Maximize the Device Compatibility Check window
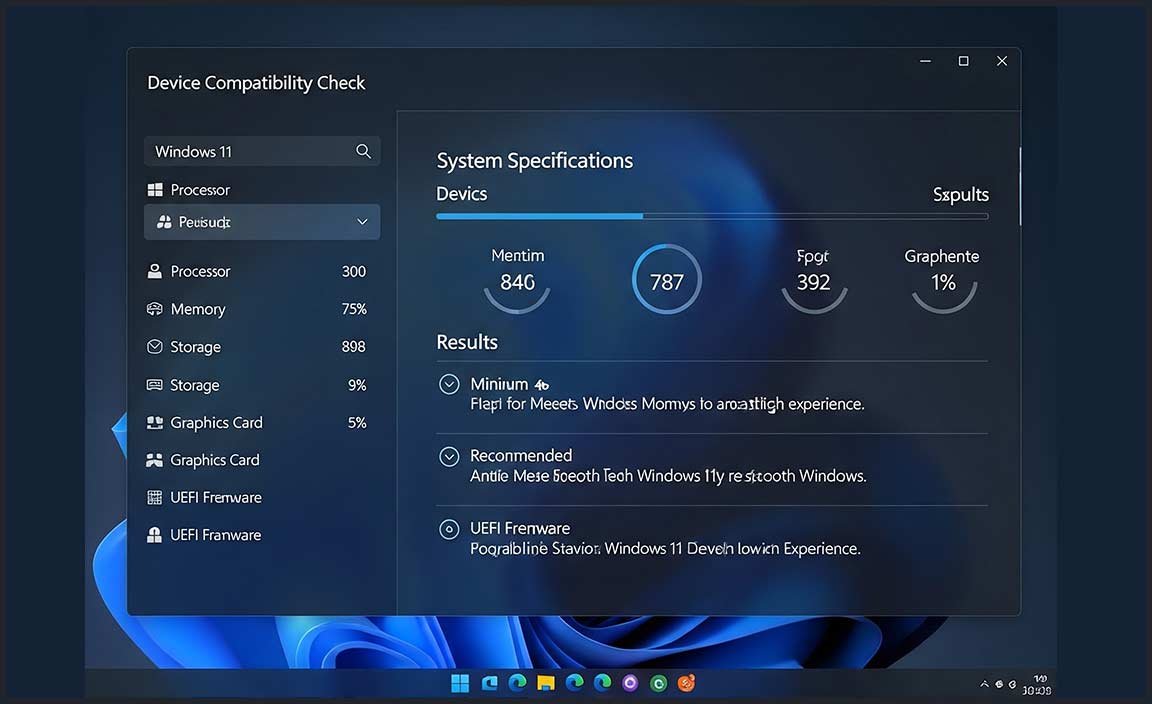The width and height of the screenshot is (1152, 704). click(x=963, y=61)
